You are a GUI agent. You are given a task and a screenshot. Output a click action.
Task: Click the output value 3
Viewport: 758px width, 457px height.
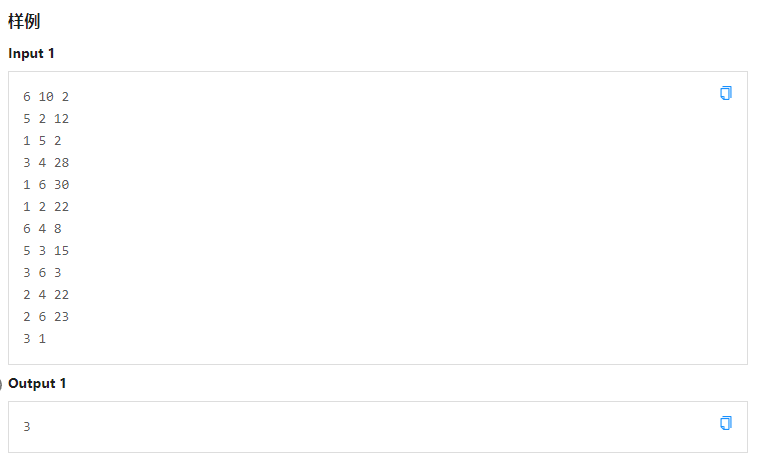tap(27, 427)
